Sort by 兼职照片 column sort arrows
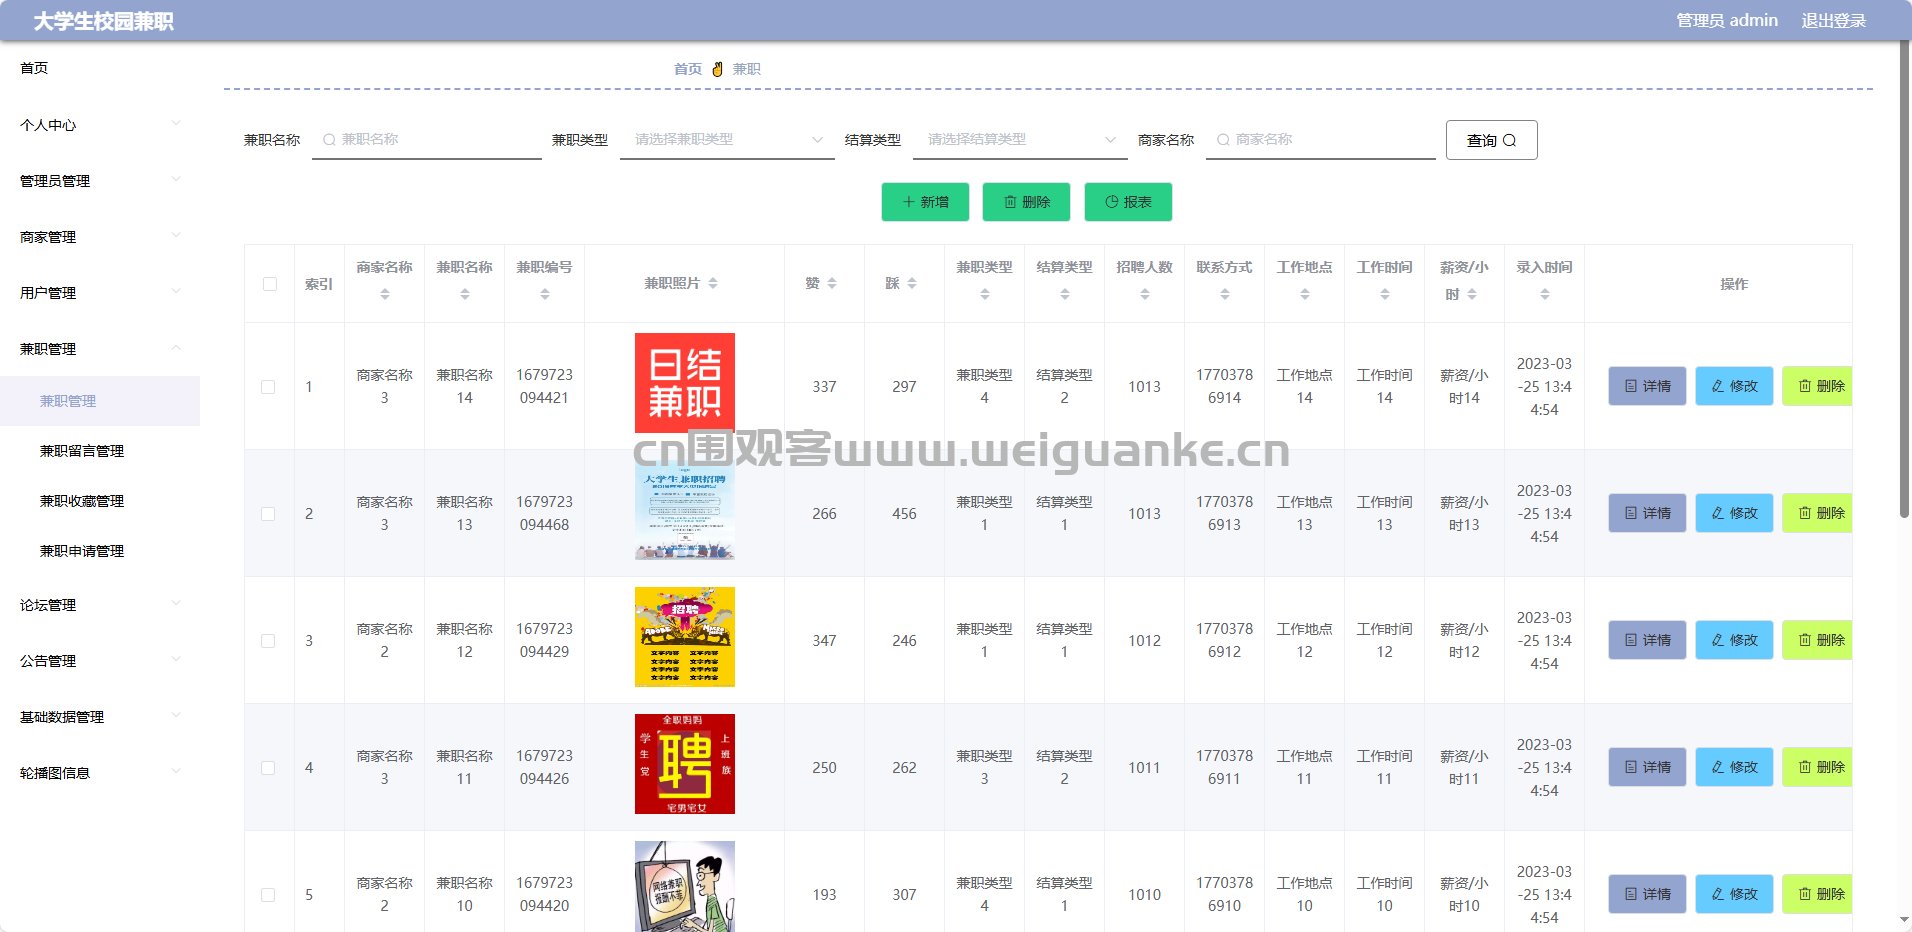Image resolution: width=1912 pixels, height=932 pixels. coord(713,283)
